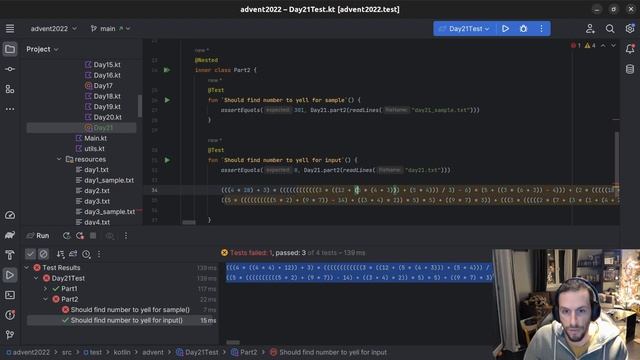The image size is (640, 360).
Task: Open the Structure tool window
Action: pos(10,89)
